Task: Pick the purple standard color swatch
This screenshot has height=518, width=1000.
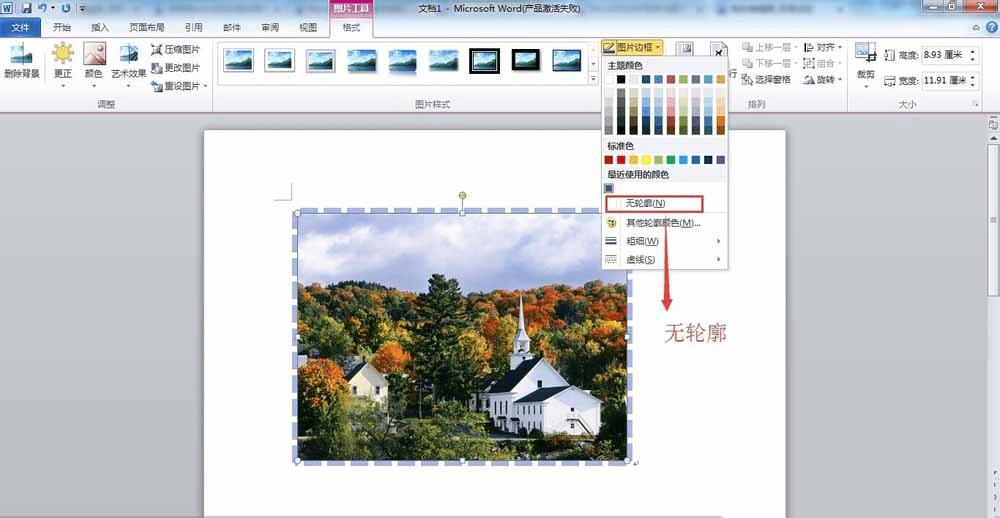Action: tap(721, 160)
